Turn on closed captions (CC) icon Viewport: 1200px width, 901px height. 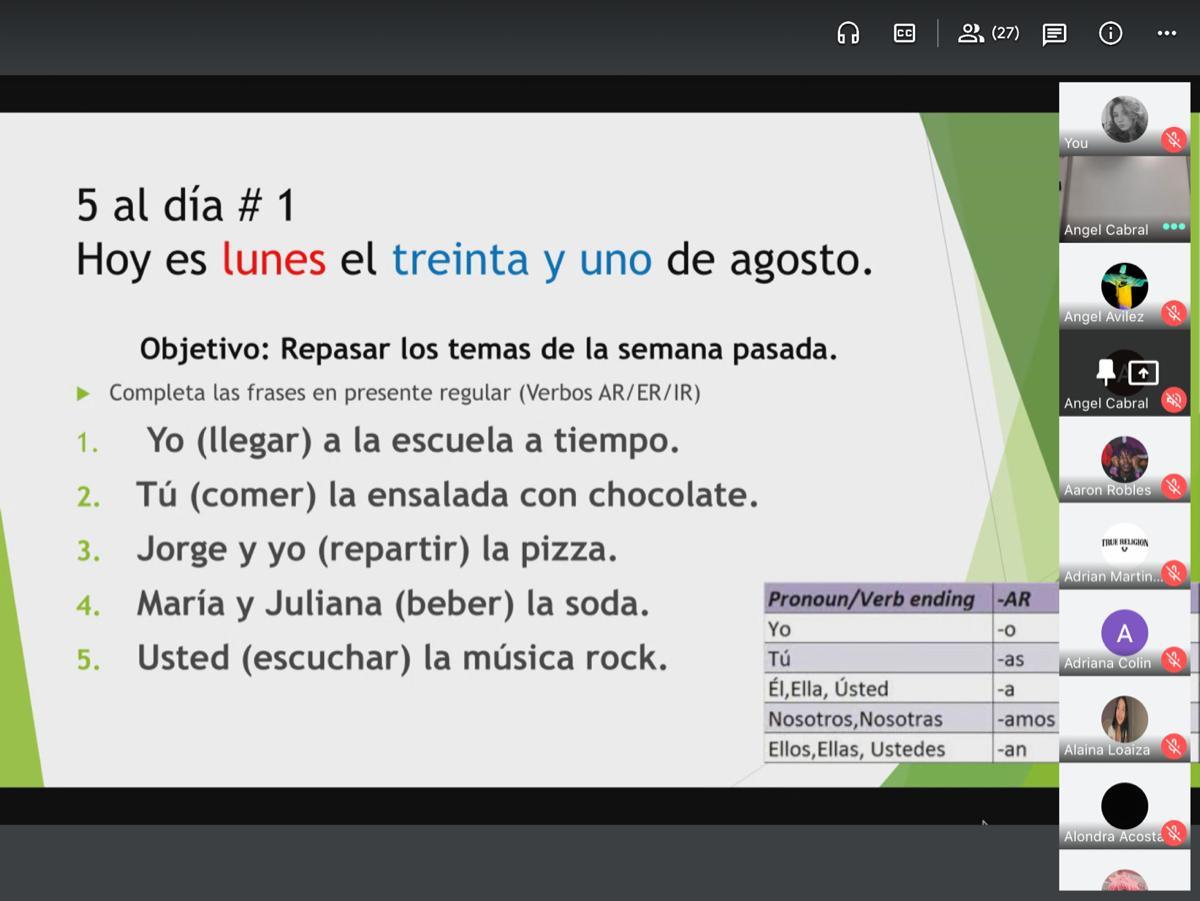(904, 33)
